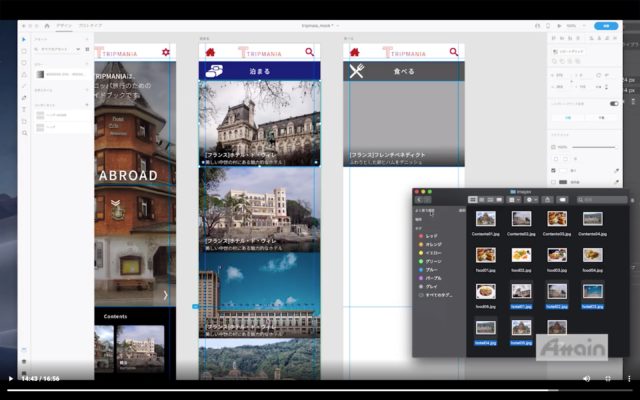The height and width of the screenshot is (400, 640).
Task: Toggle the fill checkbox
Action: coord(553,171)
